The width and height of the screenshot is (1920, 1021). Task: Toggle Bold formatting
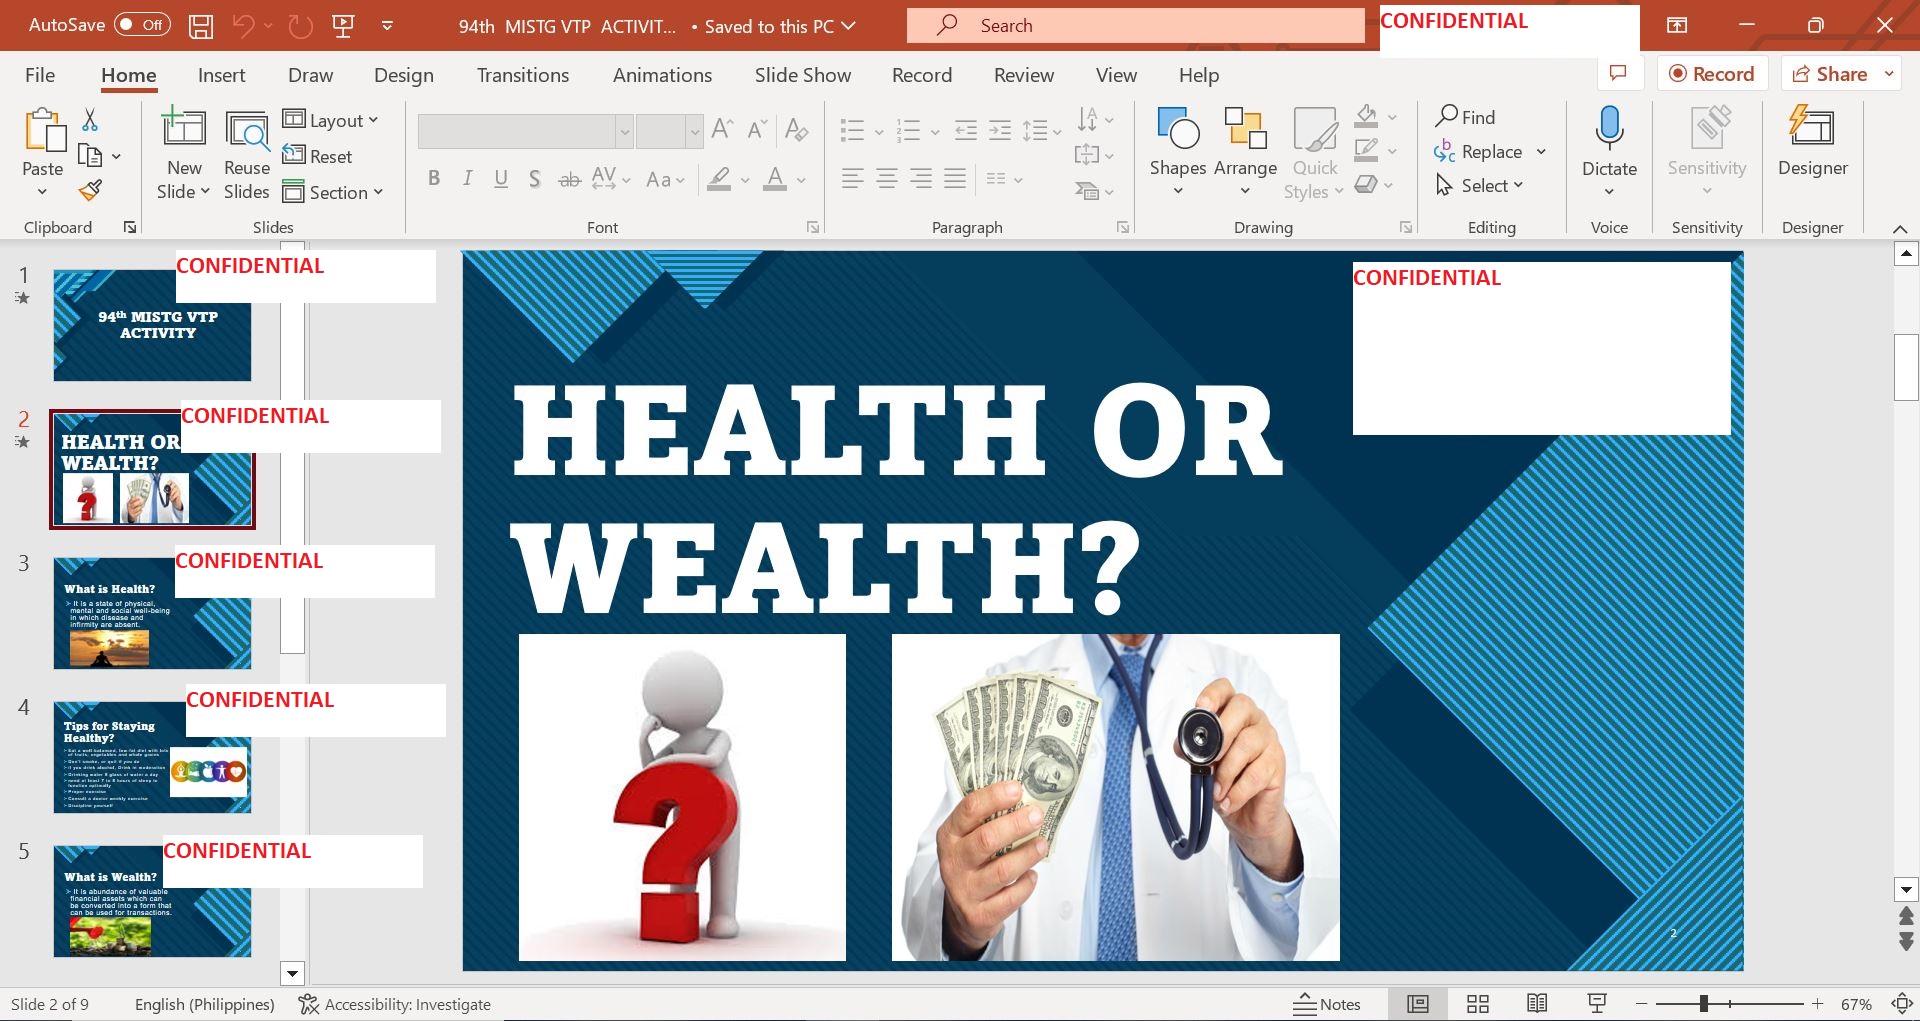pyautogui.click(x=434, y=179)
